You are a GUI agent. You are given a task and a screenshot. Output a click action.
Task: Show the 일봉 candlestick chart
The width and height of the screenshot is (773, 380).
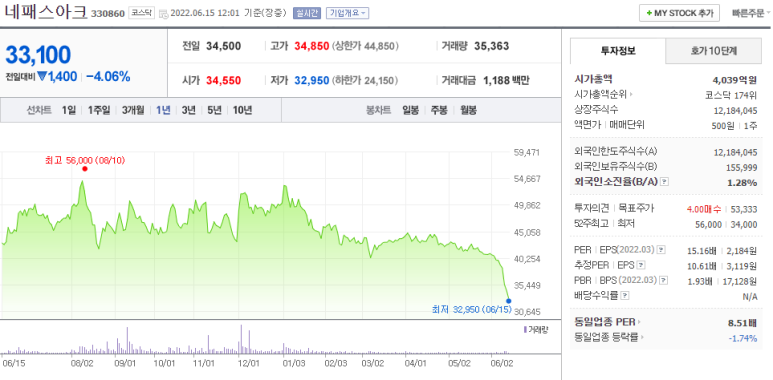point(410,110)
